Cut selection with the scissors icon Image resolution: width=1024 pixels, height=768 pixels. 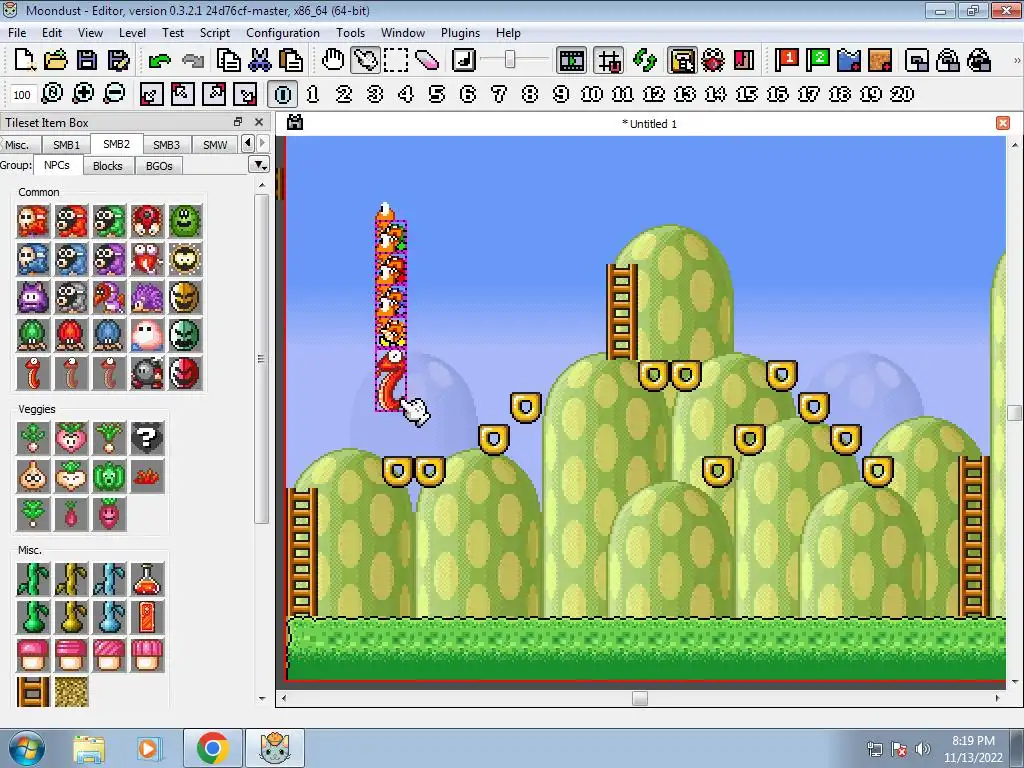pyautogui.click(x=260, y=60)
